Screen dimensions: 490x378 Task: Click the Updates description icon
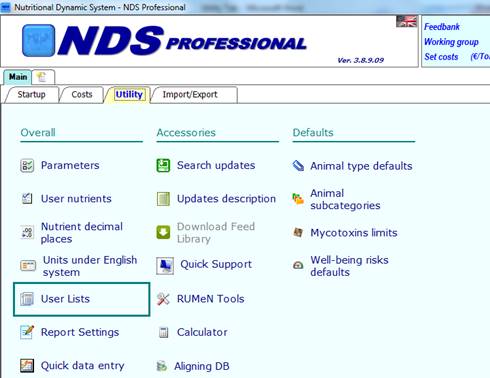tap(163, 199)
